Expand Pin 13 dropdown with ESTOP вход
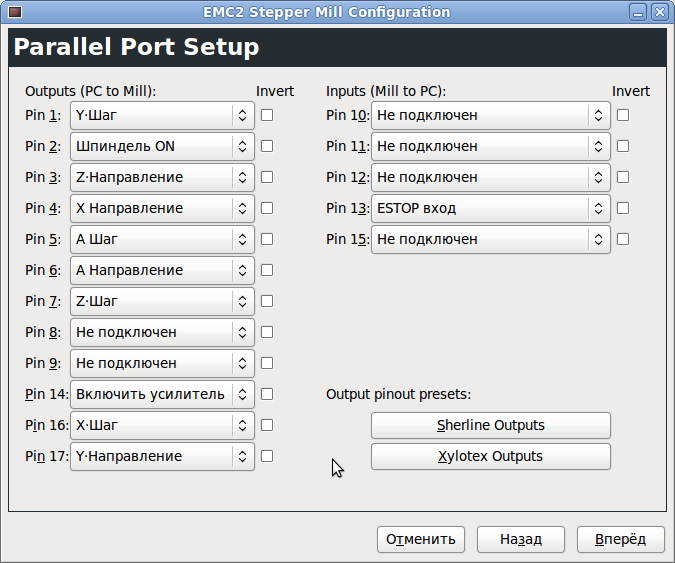This screenshot has width=675, height=563. pyautogui.click(x=490, y=208)
